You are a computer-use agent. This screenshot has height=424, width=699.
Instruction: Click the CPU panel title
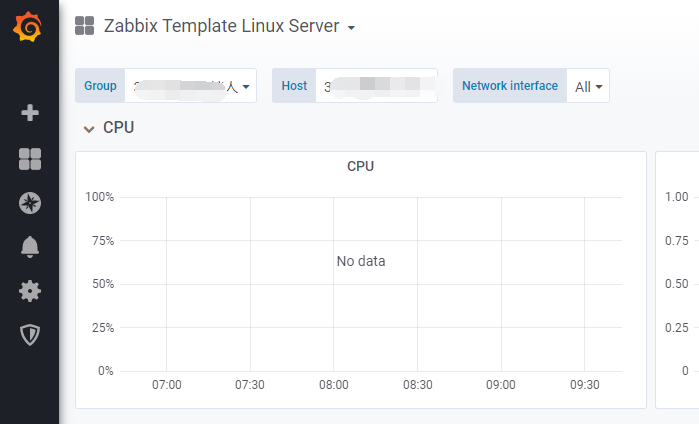click(361, 166)
